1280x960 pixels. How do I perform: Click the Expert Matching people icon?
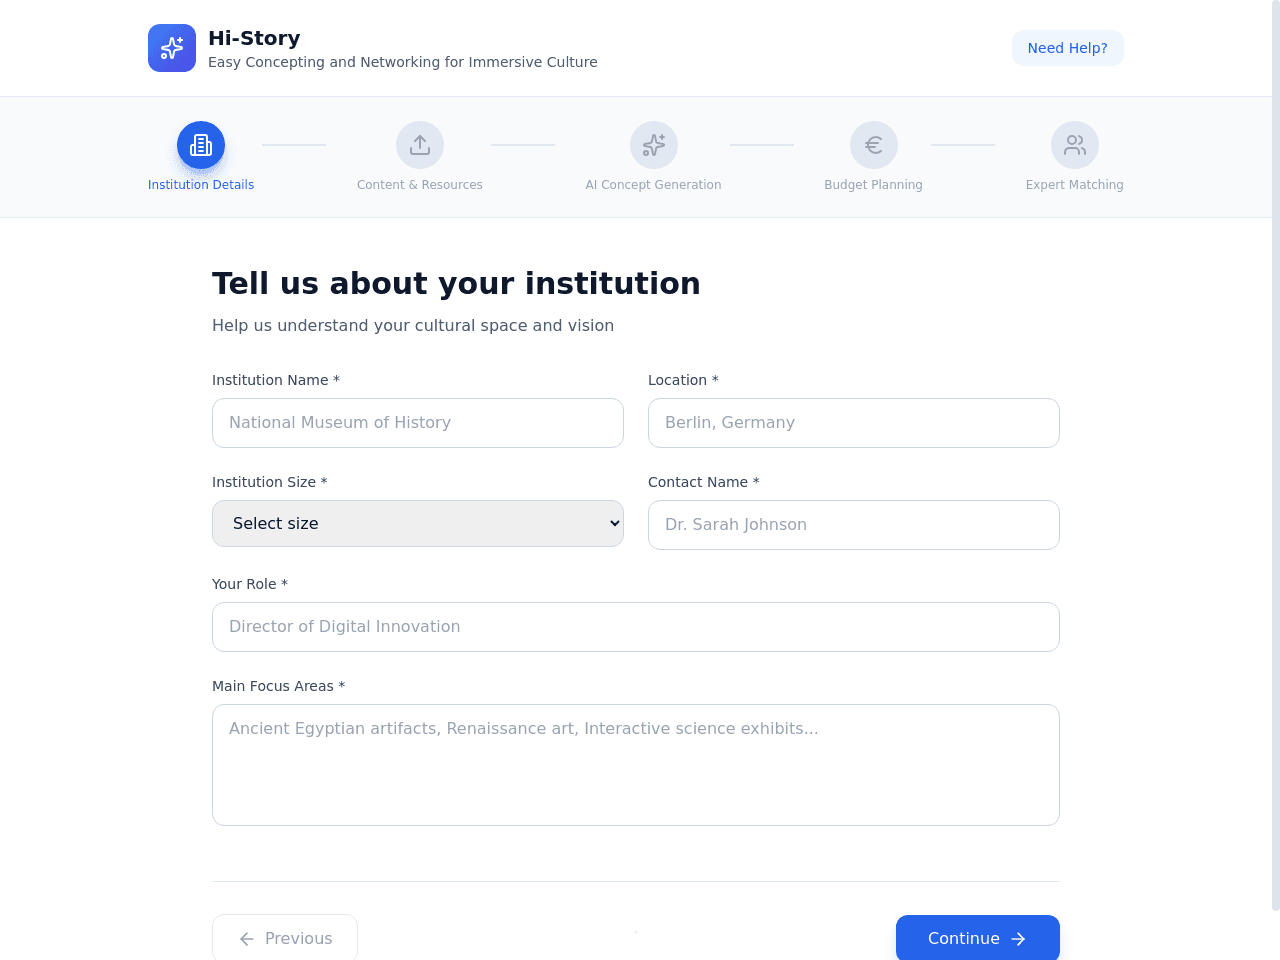pyautogui.click(x=1075, y=145)
